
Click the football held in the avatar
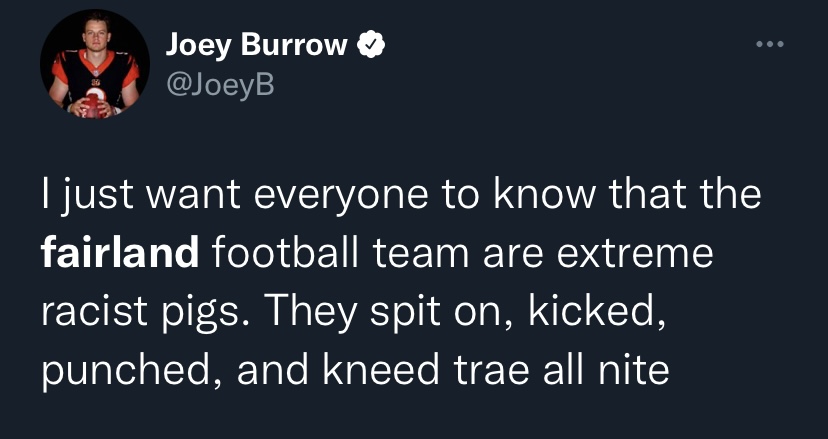click(x=95, y=101)
